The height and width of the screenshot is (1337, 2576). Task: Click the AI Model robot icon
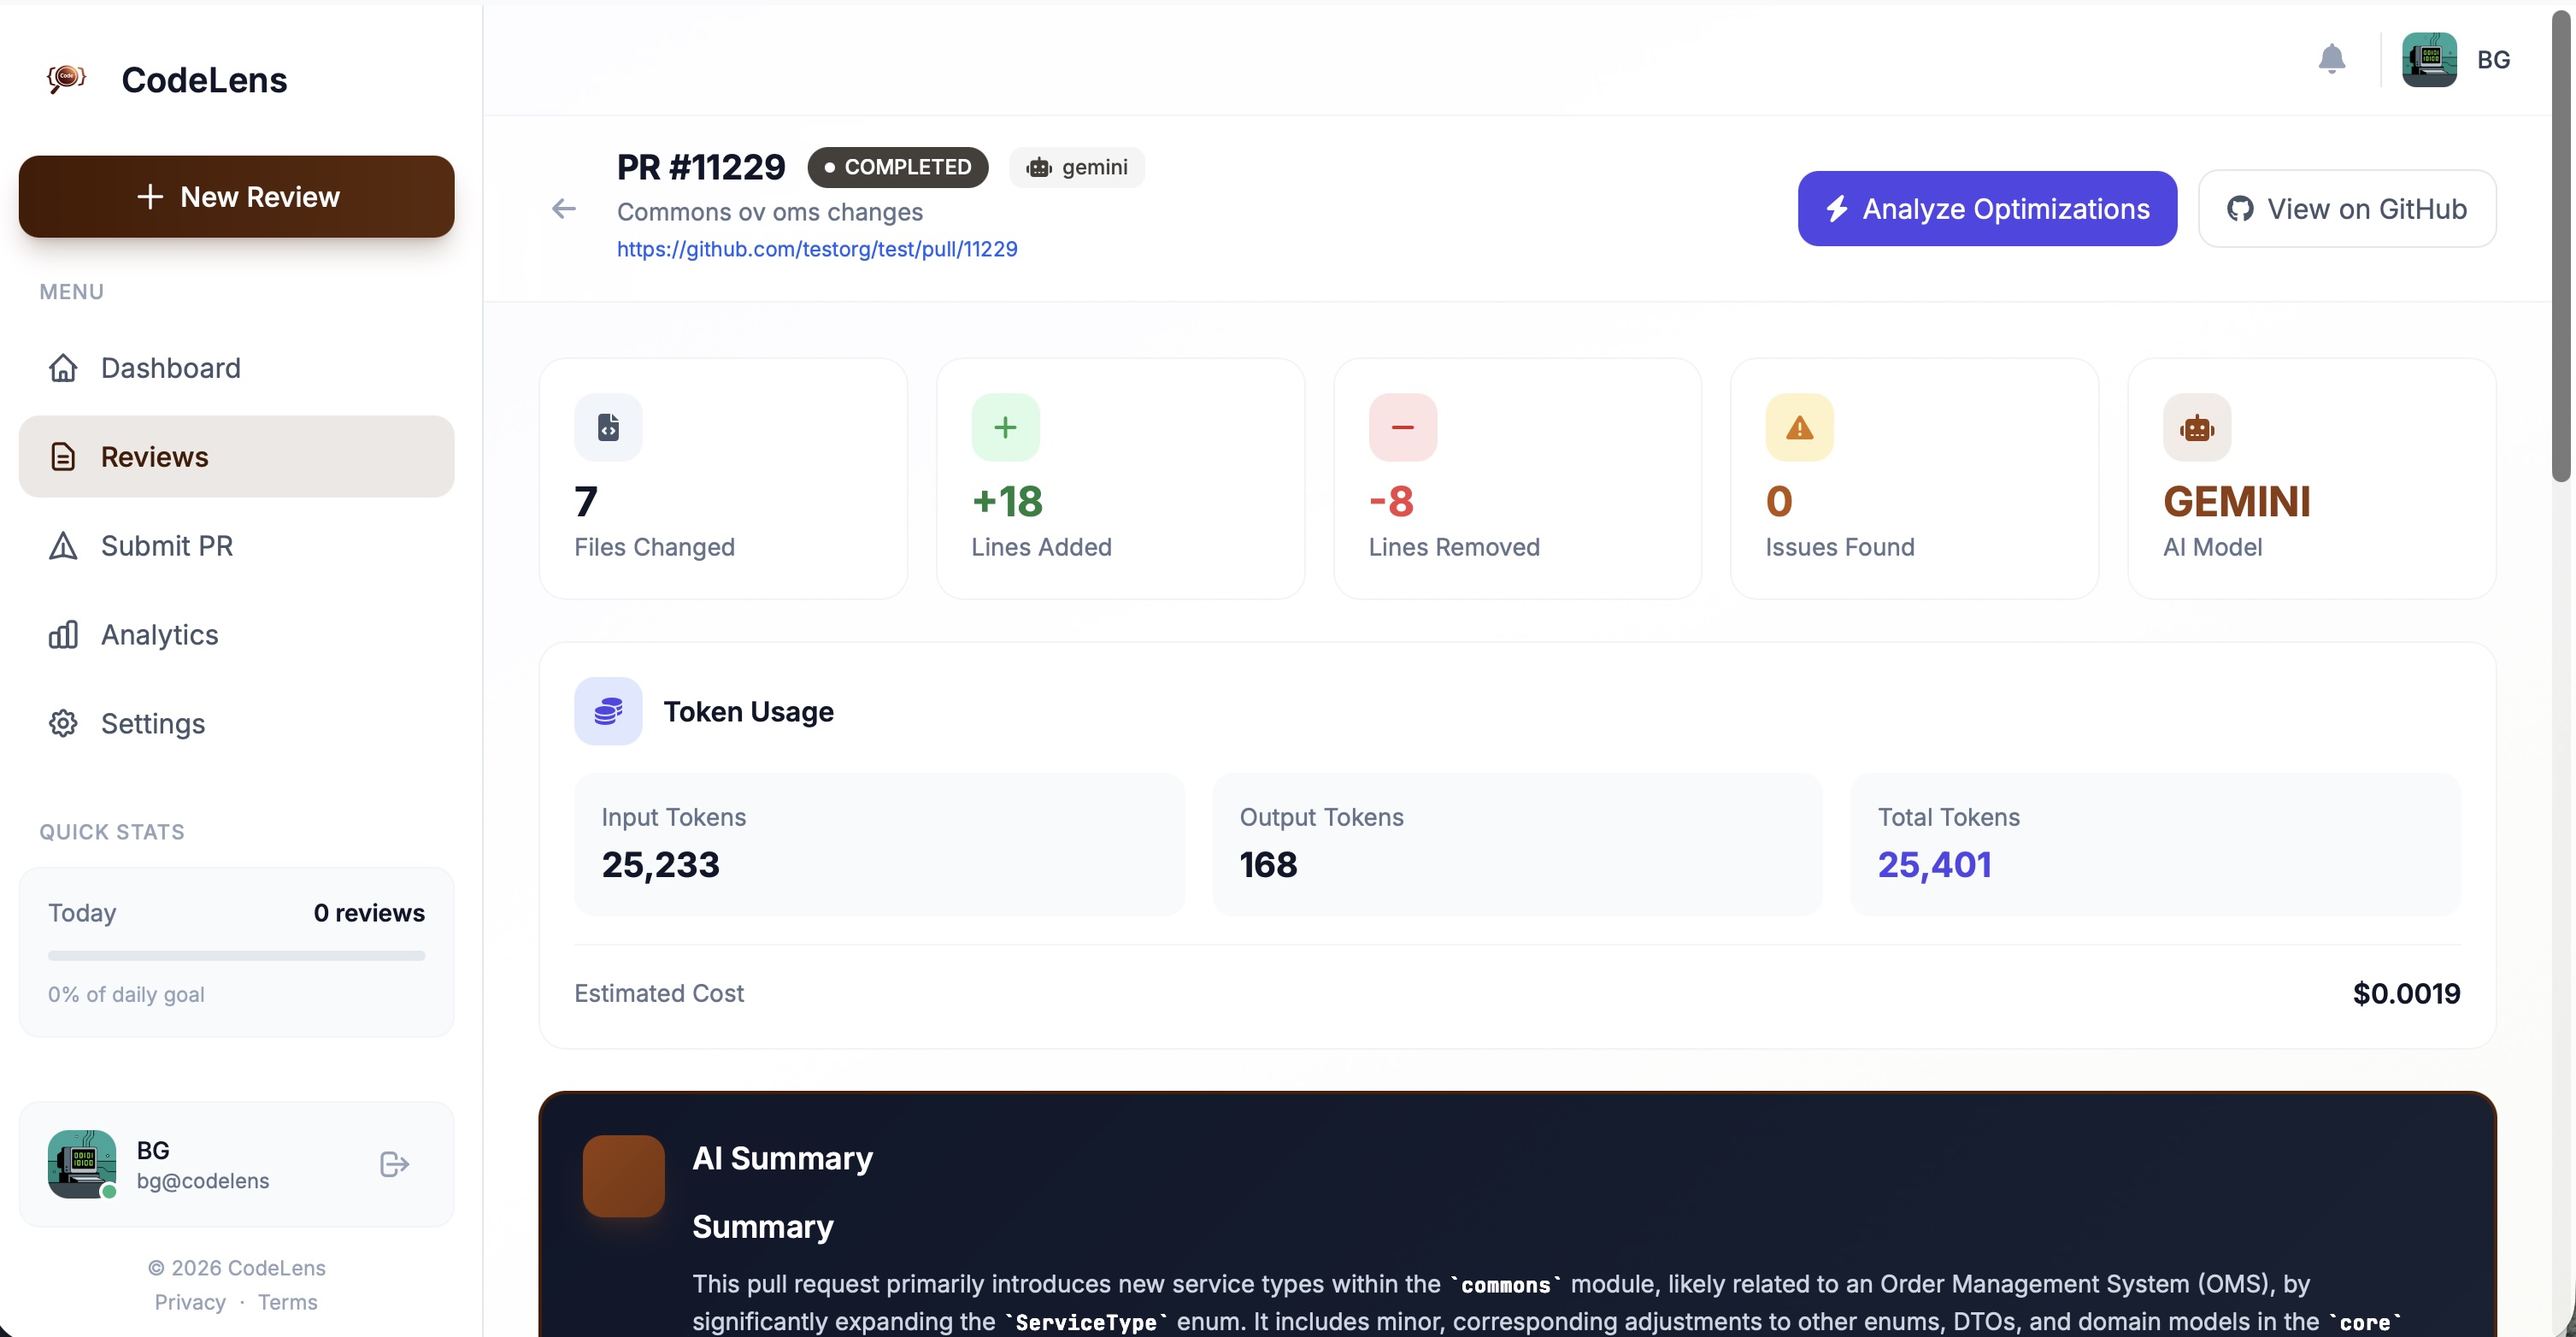pyautogui.click(x=2196, y=427)
